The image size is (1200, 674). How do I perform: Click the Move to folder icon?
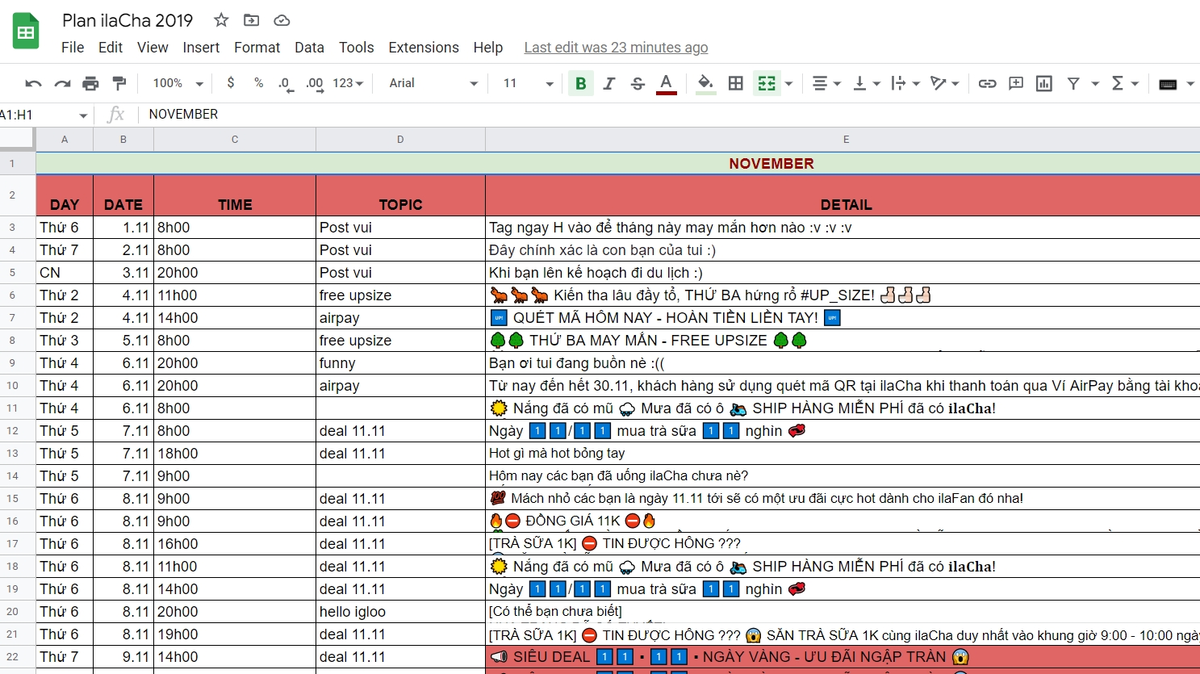click(x=251, y=20)
